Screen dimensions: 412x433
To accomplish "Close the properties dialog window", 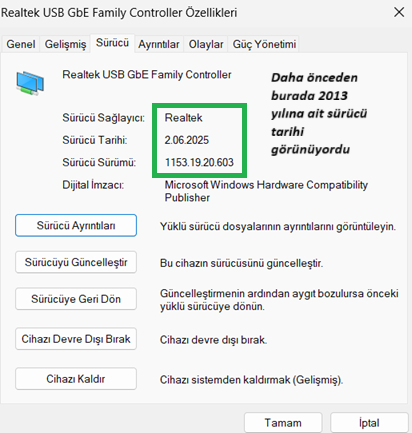I will [399, 13].
